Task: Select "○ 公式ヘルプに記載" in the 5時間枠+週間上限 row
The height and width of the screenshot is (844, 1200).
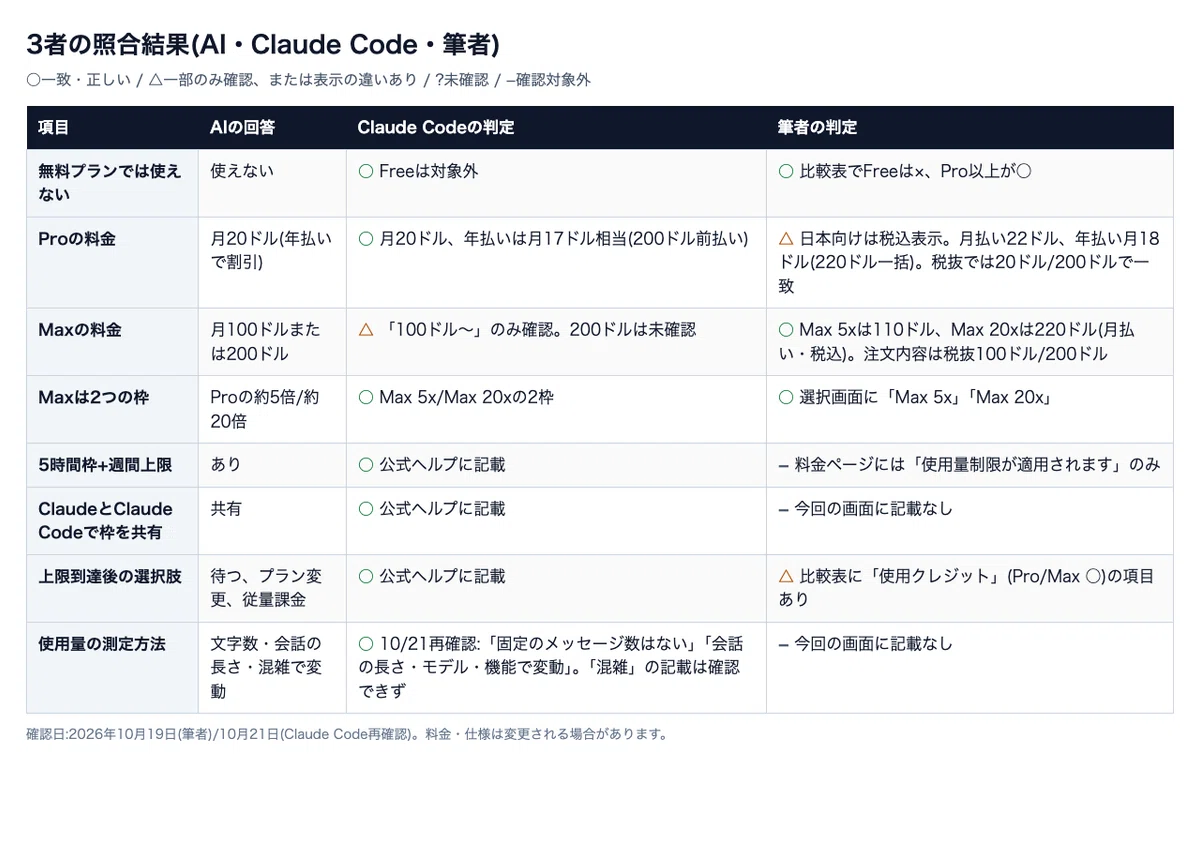Action: click(x=556, y=465)
